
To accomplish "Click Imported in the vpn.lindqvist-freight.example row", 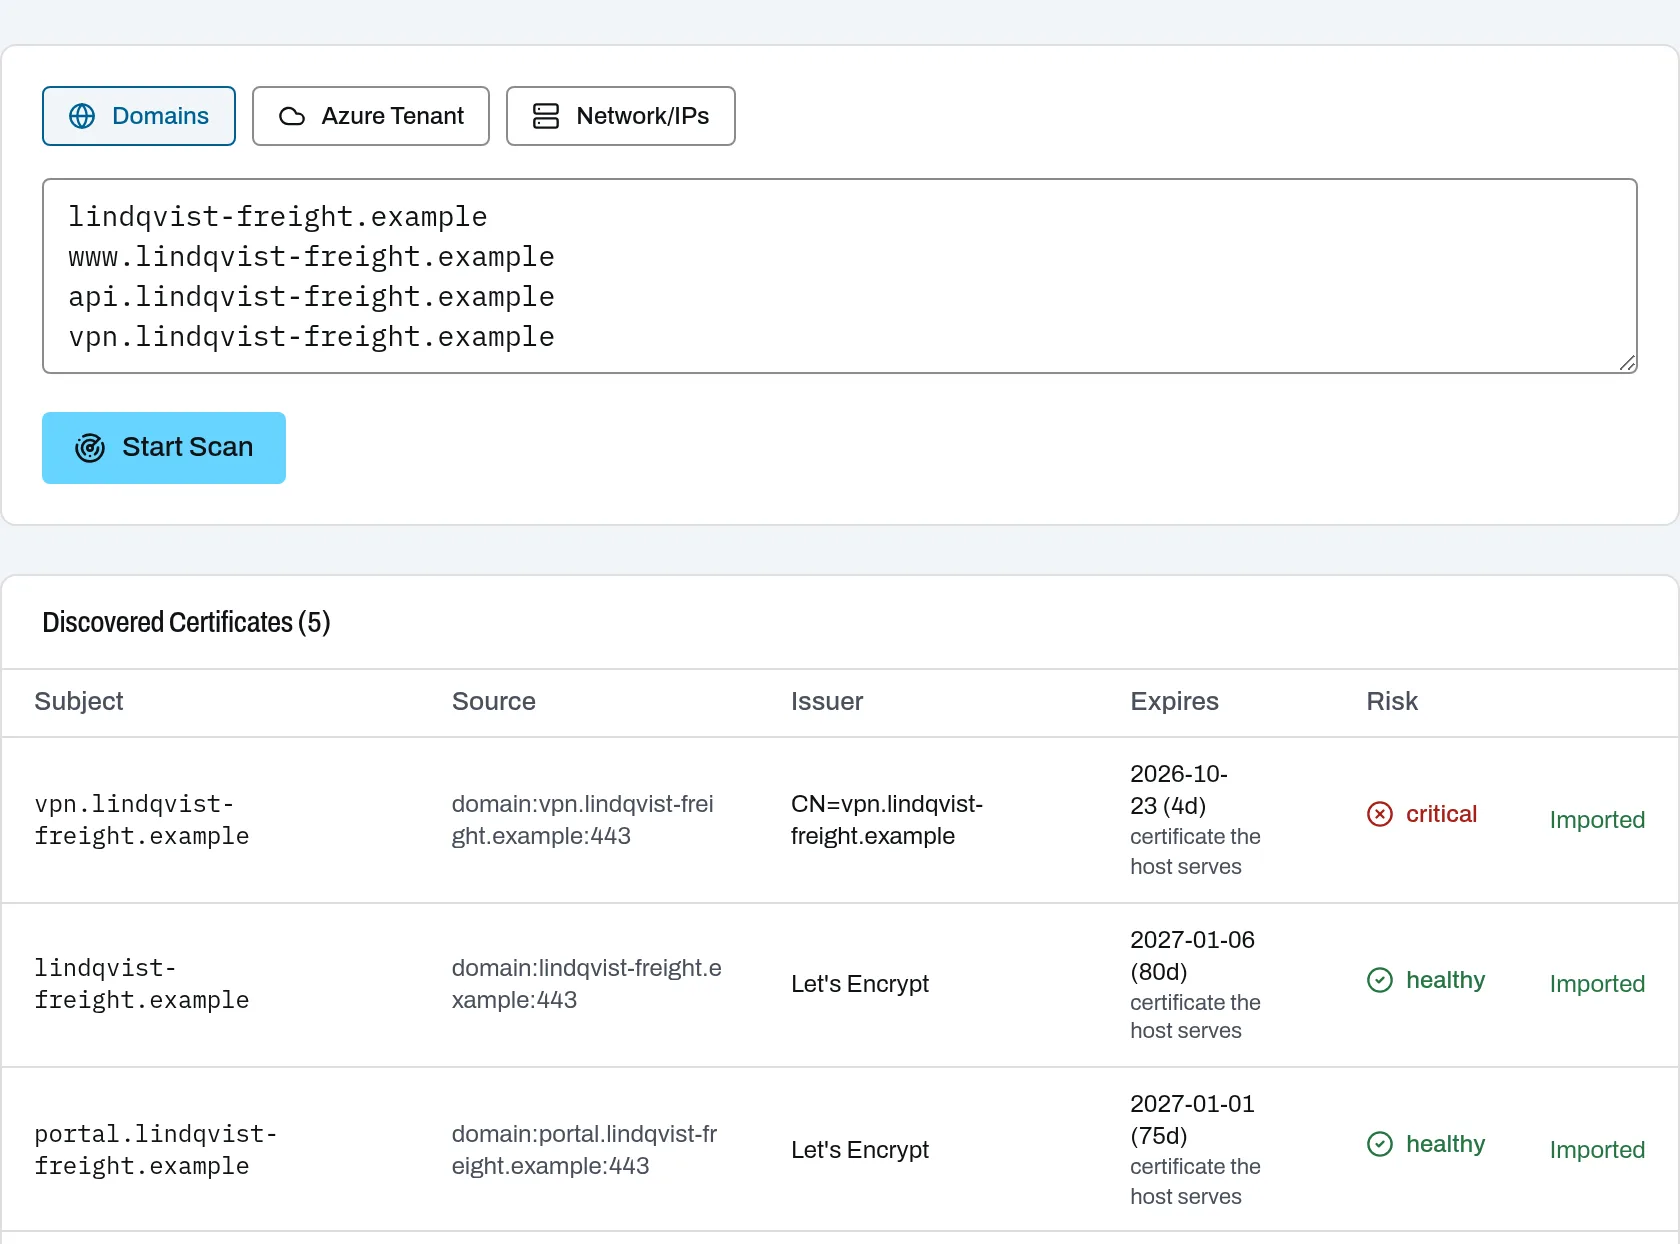I will [x=1597, y=820].
